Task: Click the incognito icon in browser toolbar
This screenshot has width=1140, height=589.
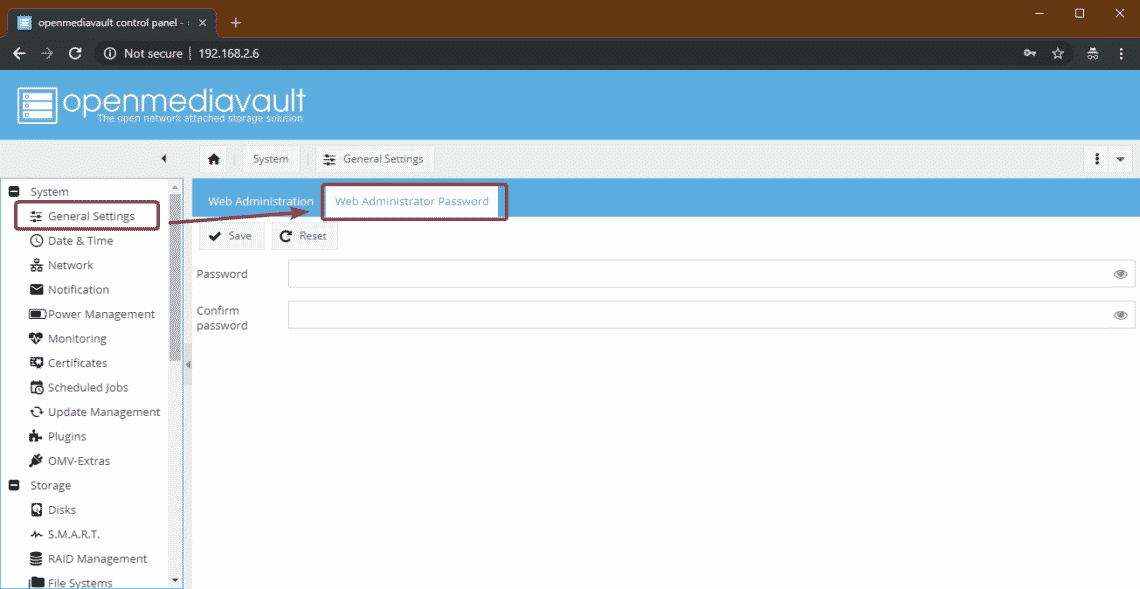Action: pyautogui.click(x=1093, y=53)
